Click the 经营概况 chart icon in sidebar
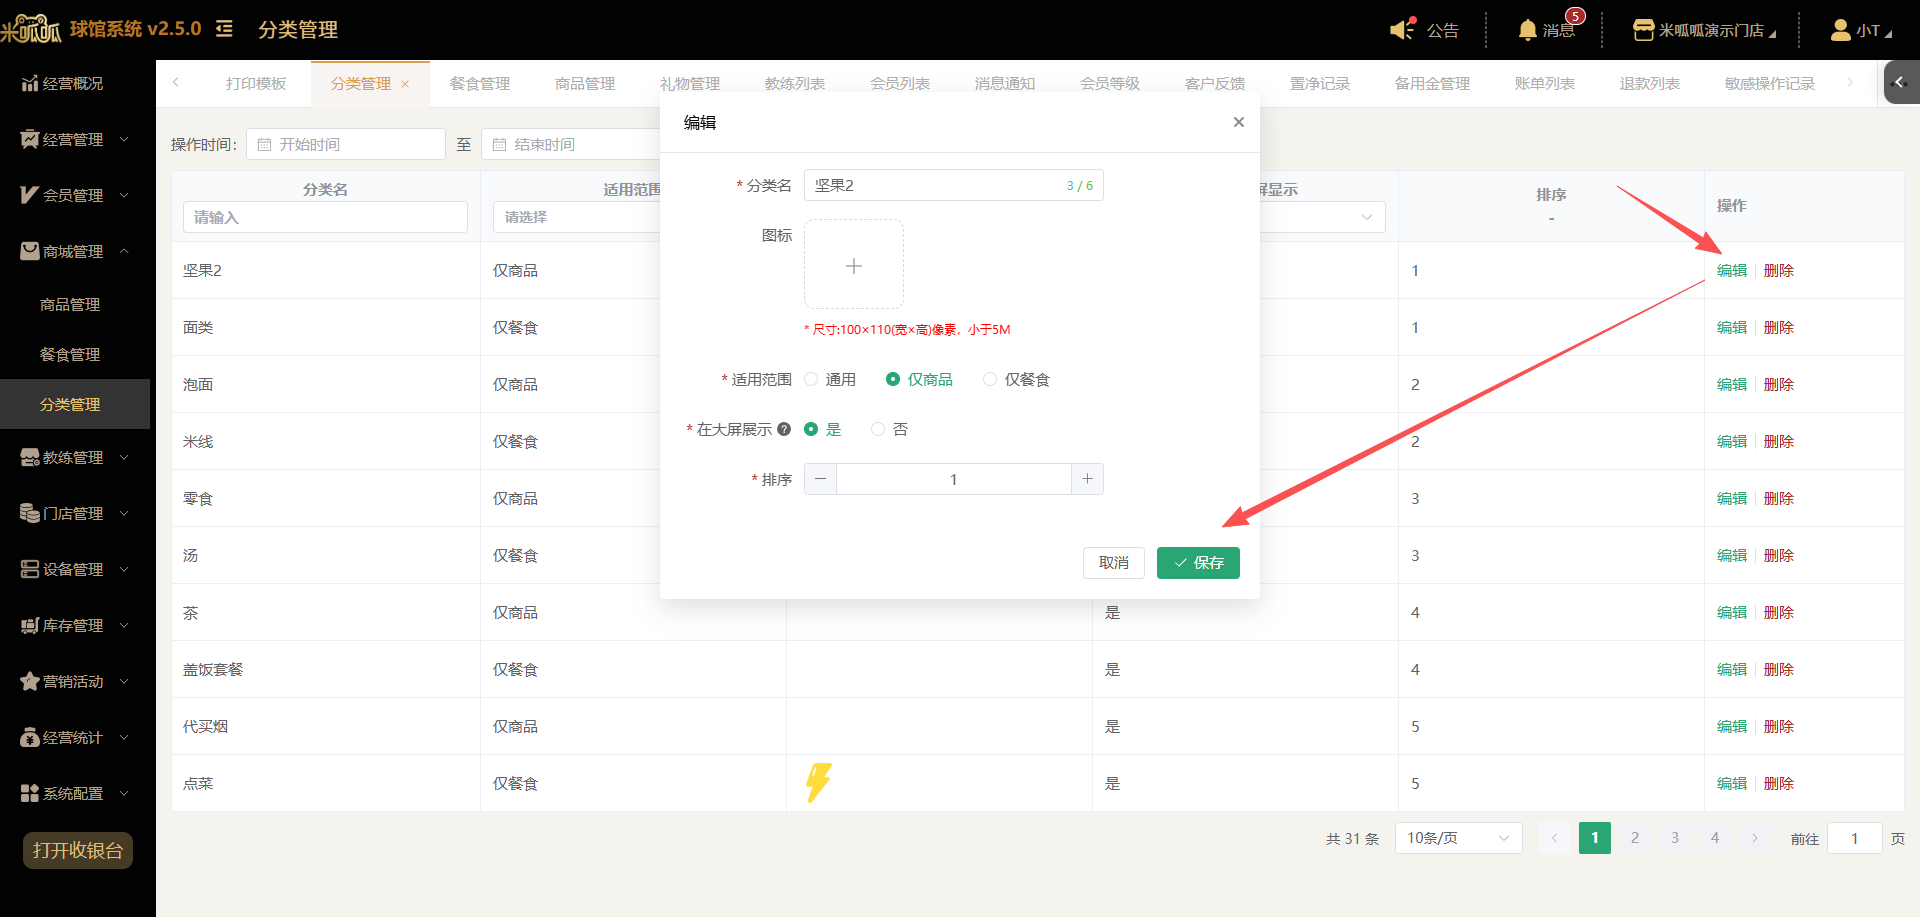Screen dimensions: 1920x917 [x=30, y=83]
